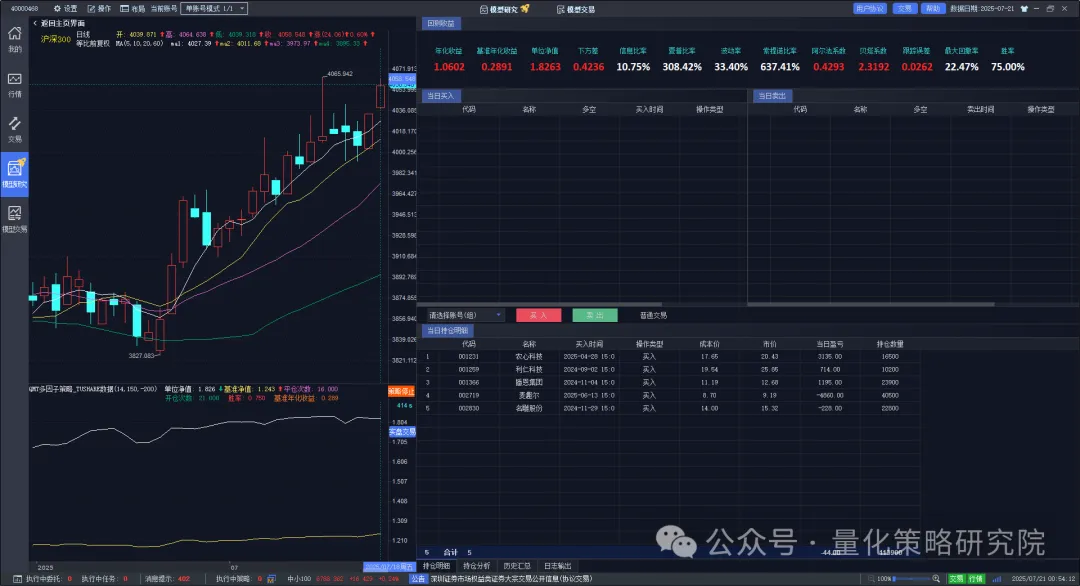Click the 消息提示 402 status entry
The image size is (1080, 586).
pyautogui.click(x=167, y=579)
